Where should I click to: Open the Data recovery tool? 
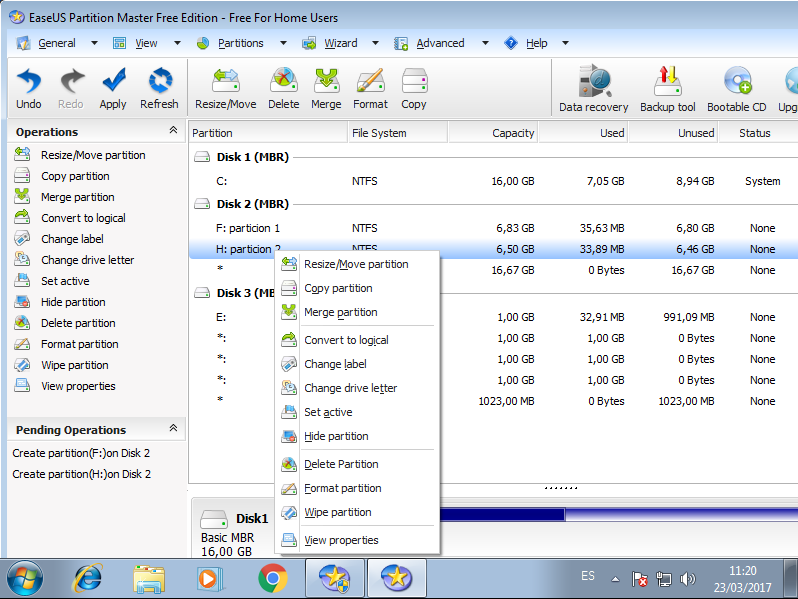pos(593,89)
